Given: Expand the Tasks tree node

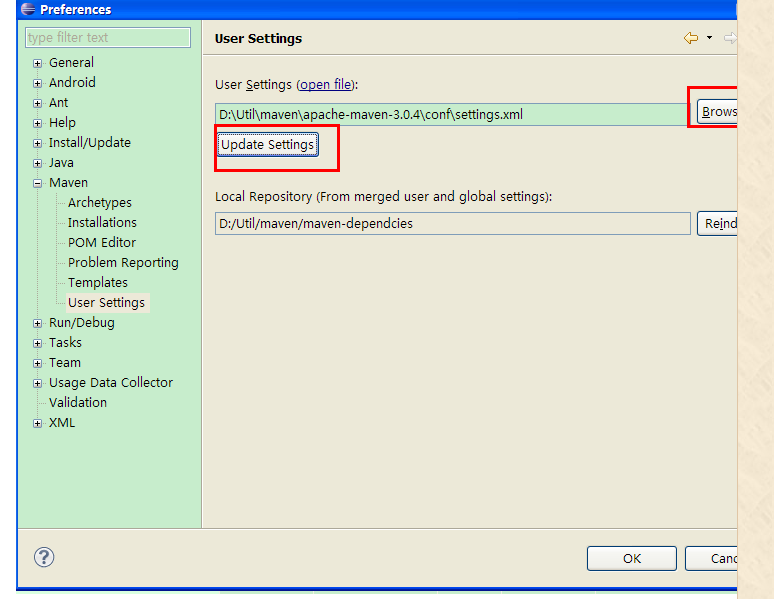Looking at the screenshot, I should tap(38, 343).
